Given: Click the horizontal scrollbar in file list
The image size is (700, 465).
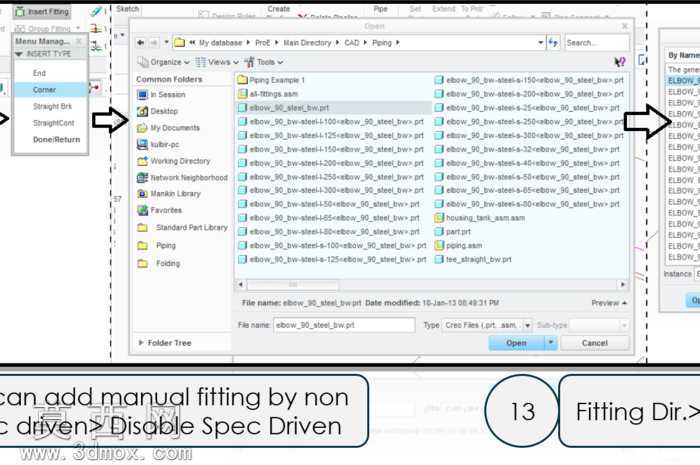Looking at the screenshot, I should coord(292,285).
